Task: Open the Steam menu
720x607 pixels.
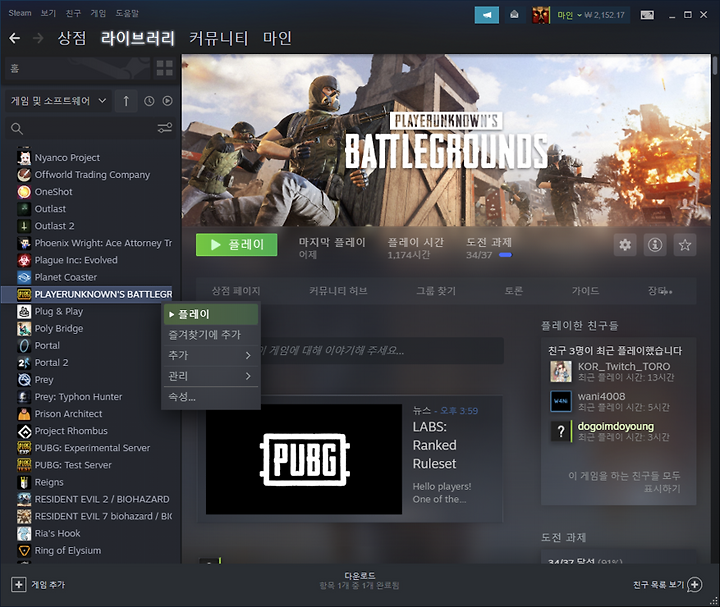Action: (20, 13)
